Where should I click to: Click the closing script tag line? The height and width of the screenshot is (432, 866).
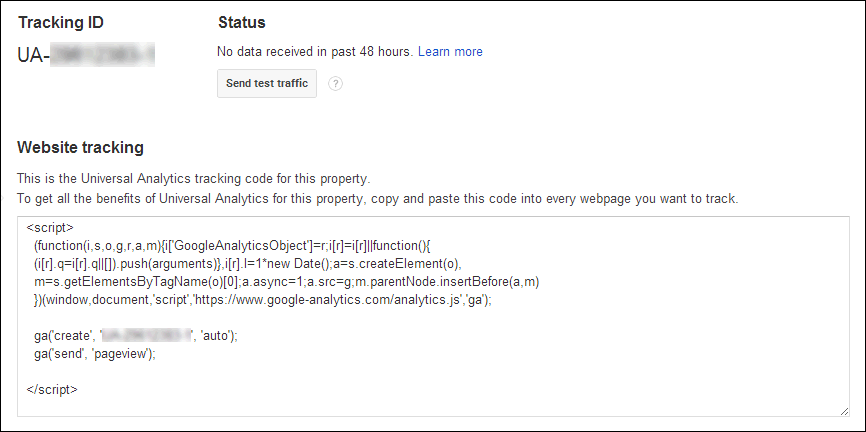coord(52,389)
